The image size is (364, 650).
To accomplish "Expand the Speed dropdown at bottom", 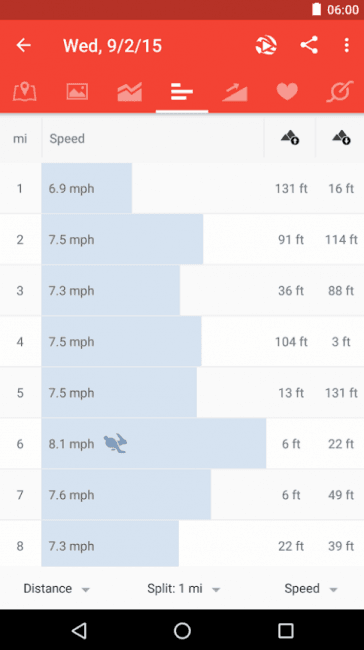I will click(311, 589).
